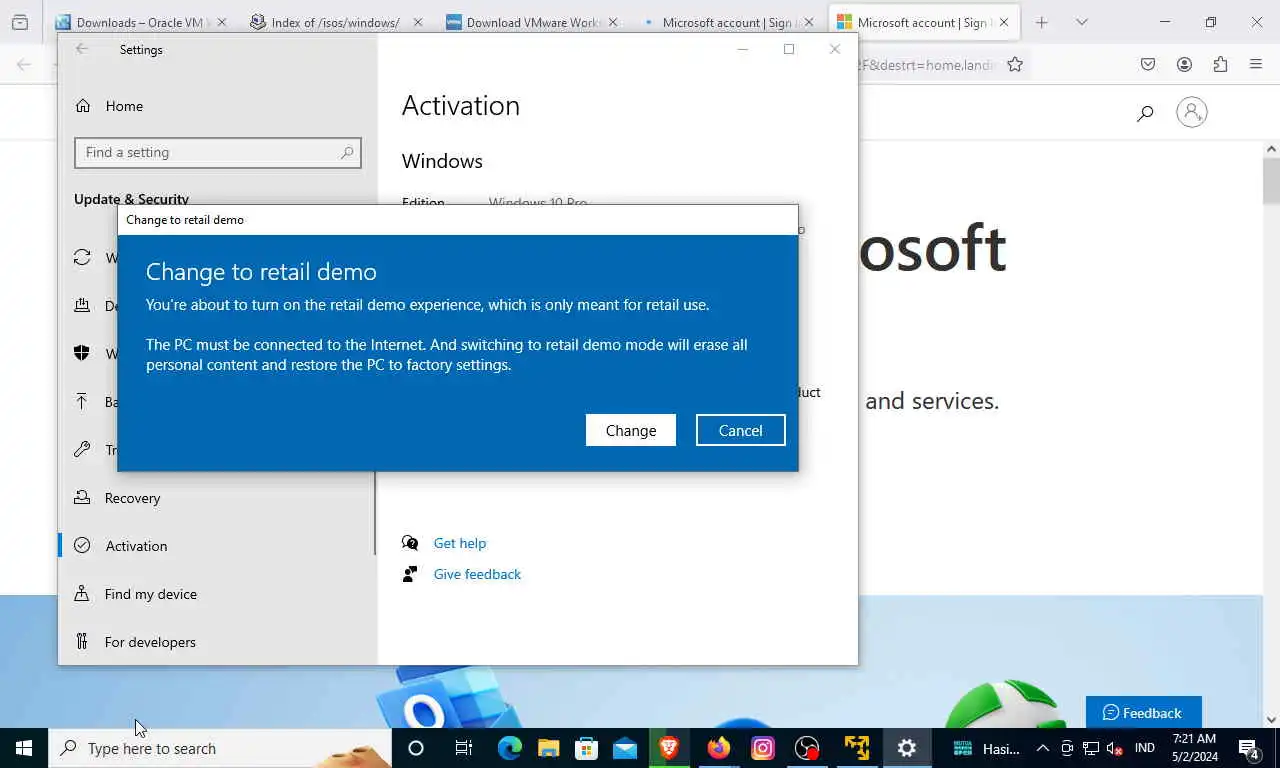The width and height of the screenshot is (1280, 768).
Task: Open the Feedback button on webpage
Action: (1143, 713)
